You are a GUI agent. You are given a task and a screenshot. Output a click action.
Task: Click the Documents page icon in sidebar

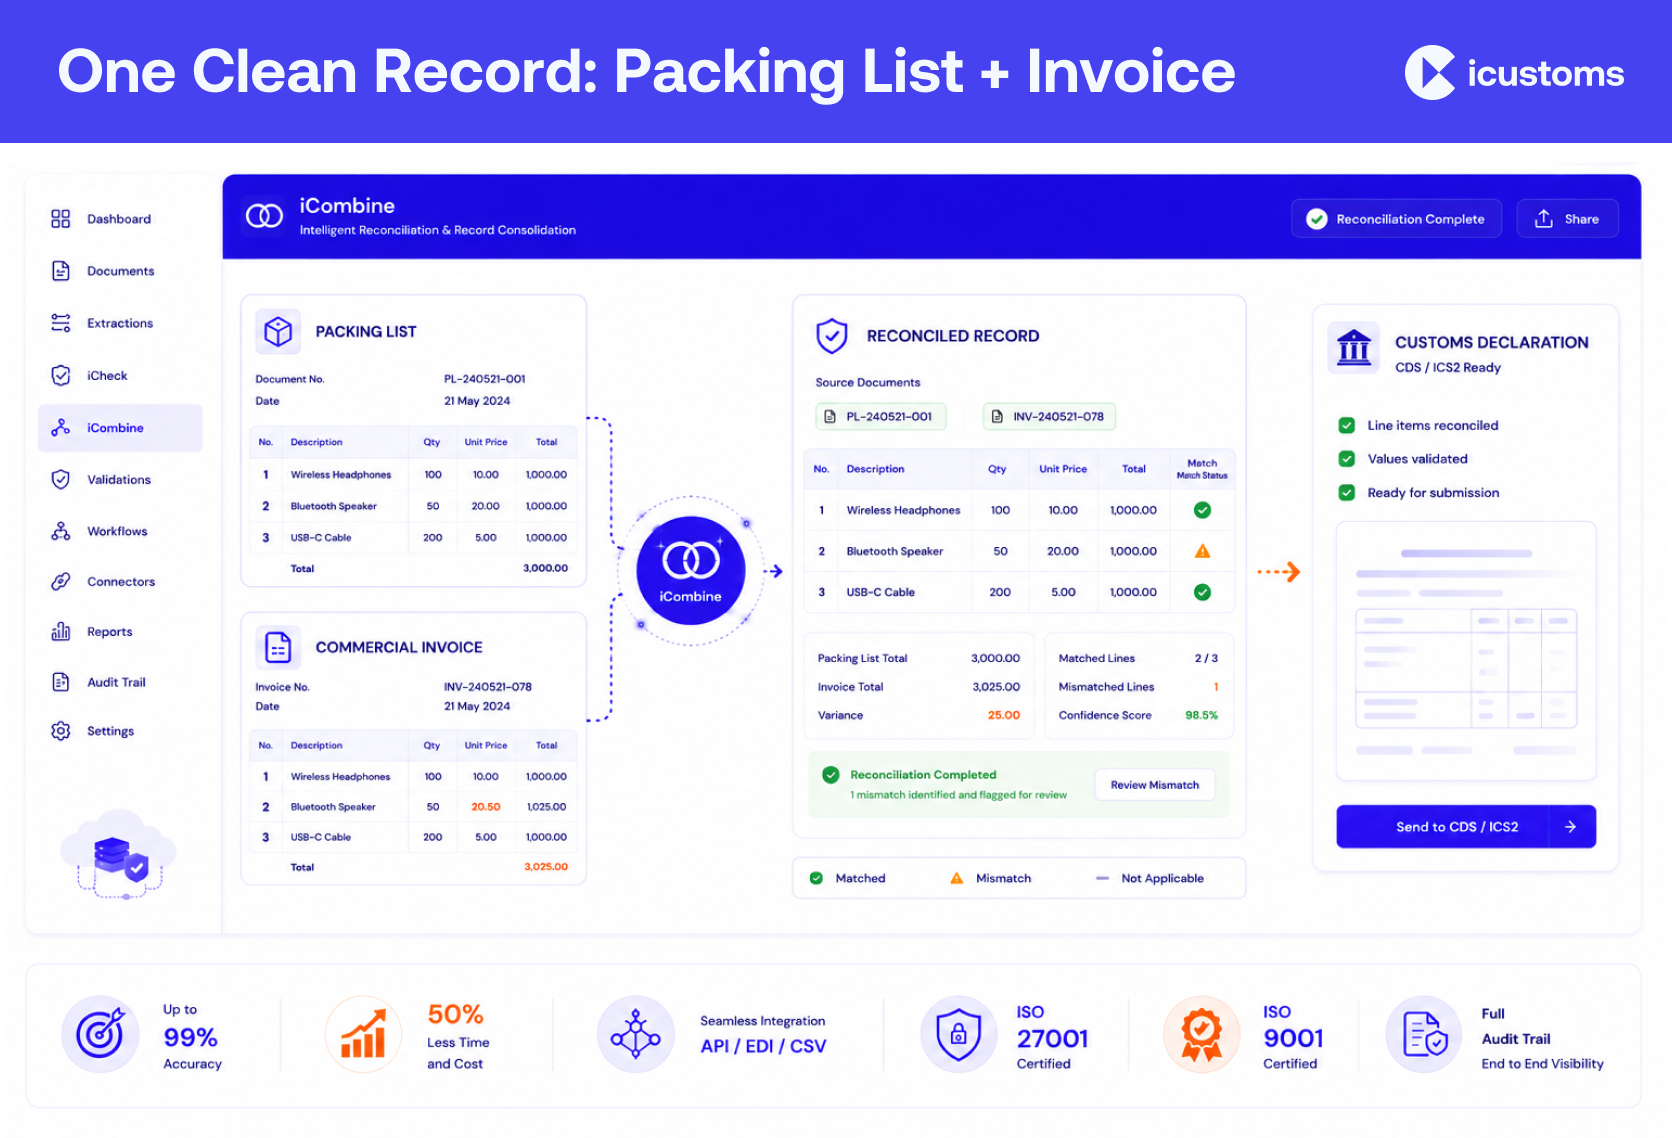point(61,271)
